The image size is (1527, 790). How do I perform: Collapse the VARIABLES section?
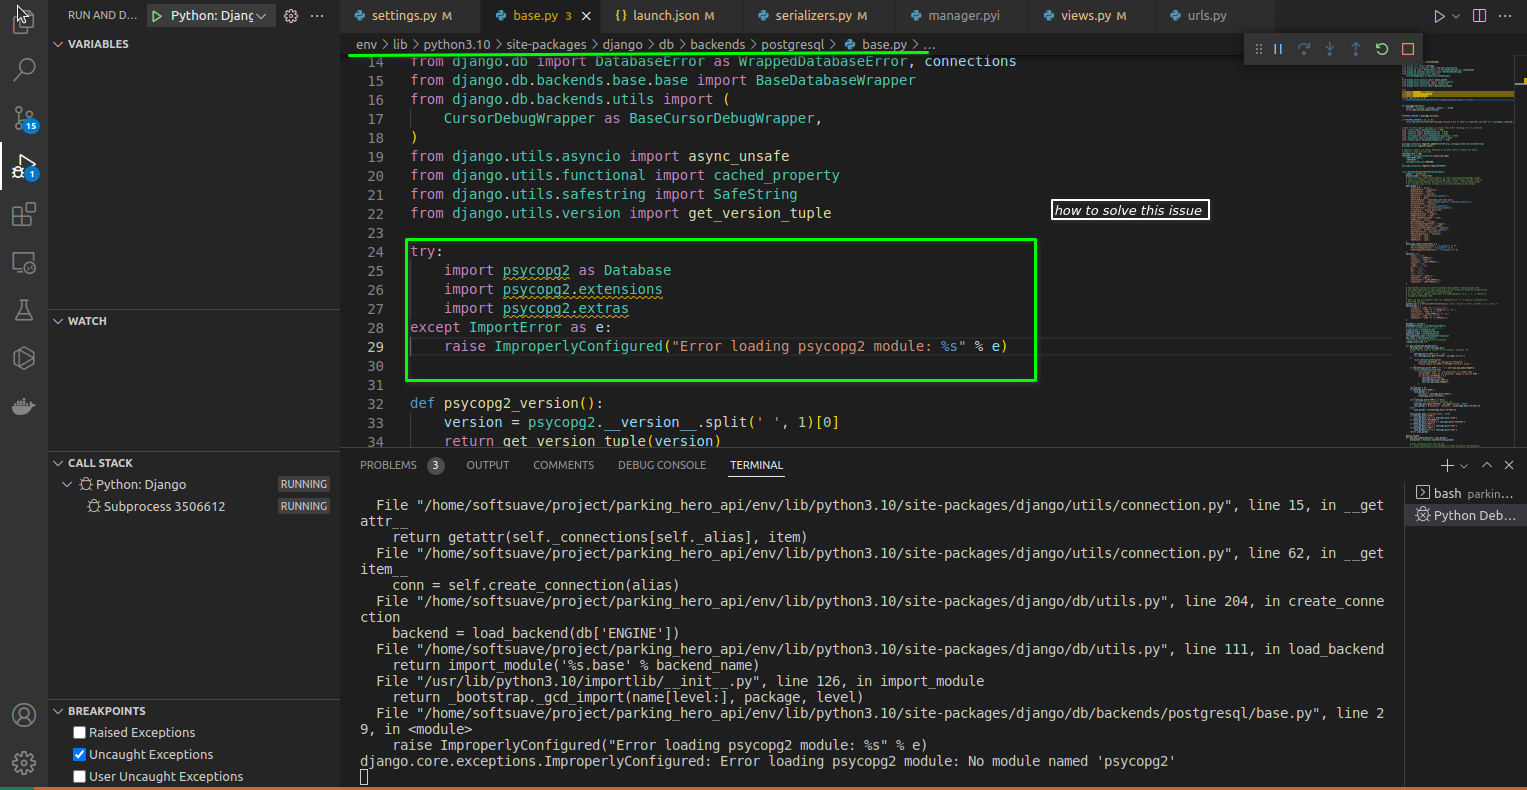click(59, 44)
